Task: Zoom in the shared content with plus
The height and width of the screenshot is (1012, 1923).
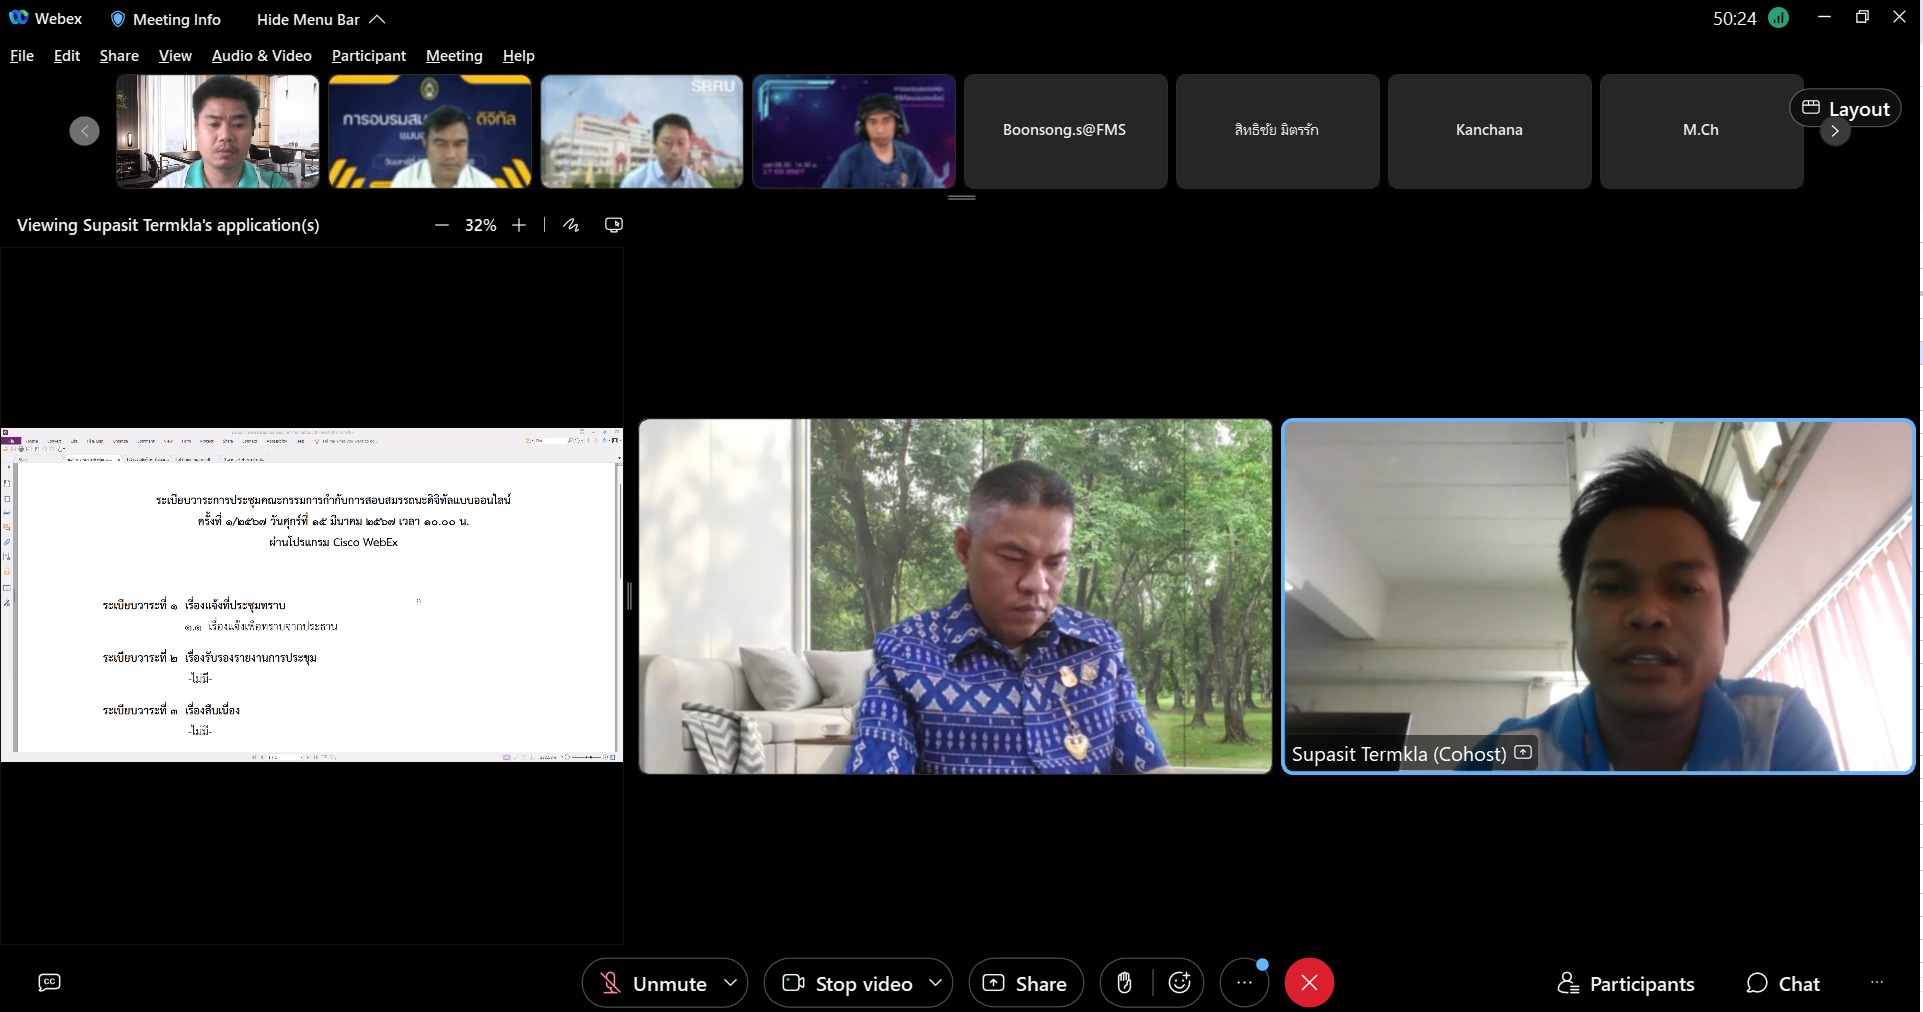Action: pyautogui.click(x=519, y=225)
